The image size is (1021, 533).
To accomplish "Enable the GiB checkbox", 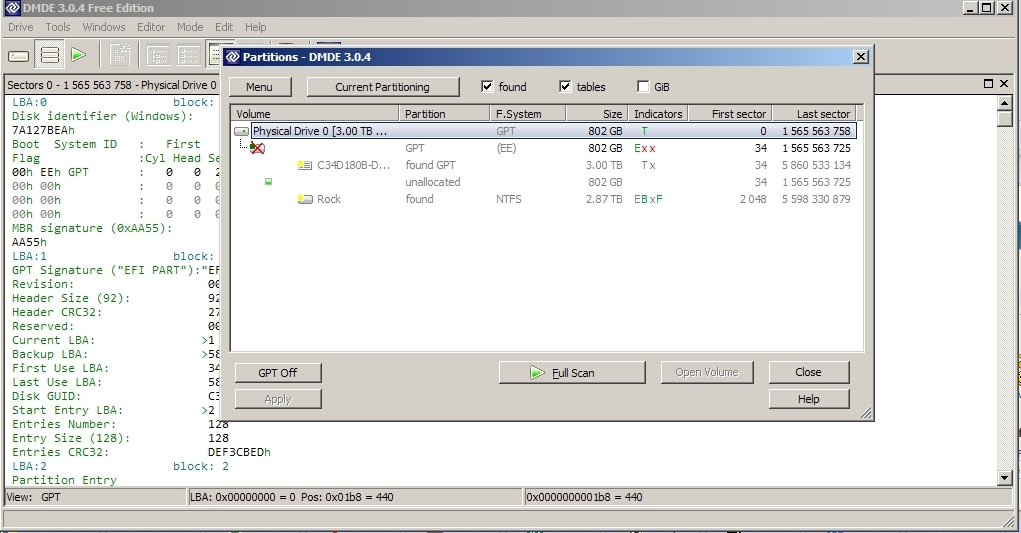I will click(x=643, y=87).
